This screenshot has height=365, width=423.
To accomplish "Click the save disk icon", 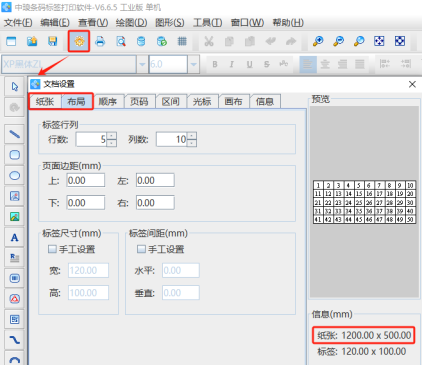I will [52, 41].
